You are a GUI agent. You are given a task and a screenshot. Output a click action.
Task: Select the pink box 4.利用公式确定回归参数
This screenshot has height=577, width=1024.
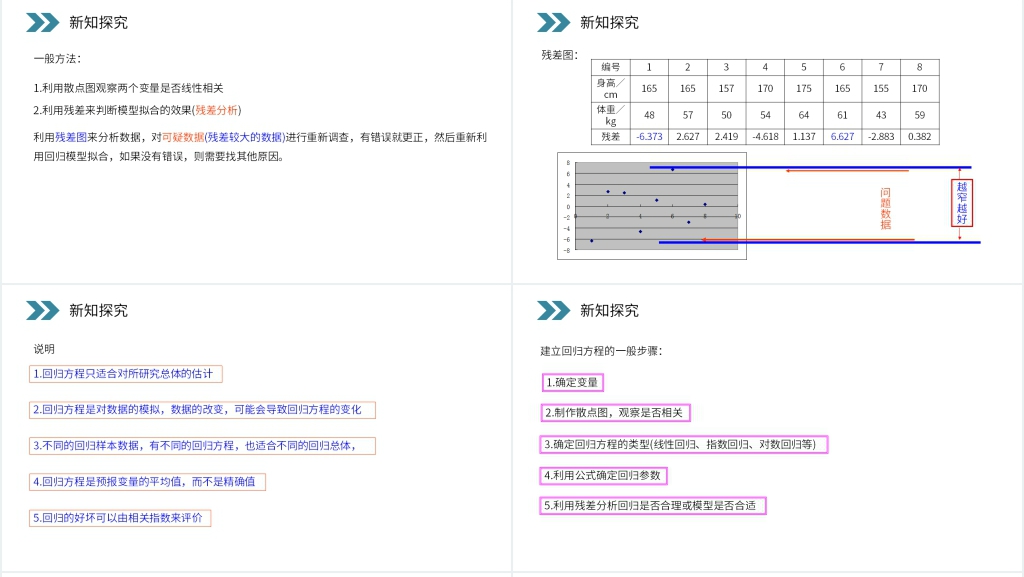[x=603, y=476]
